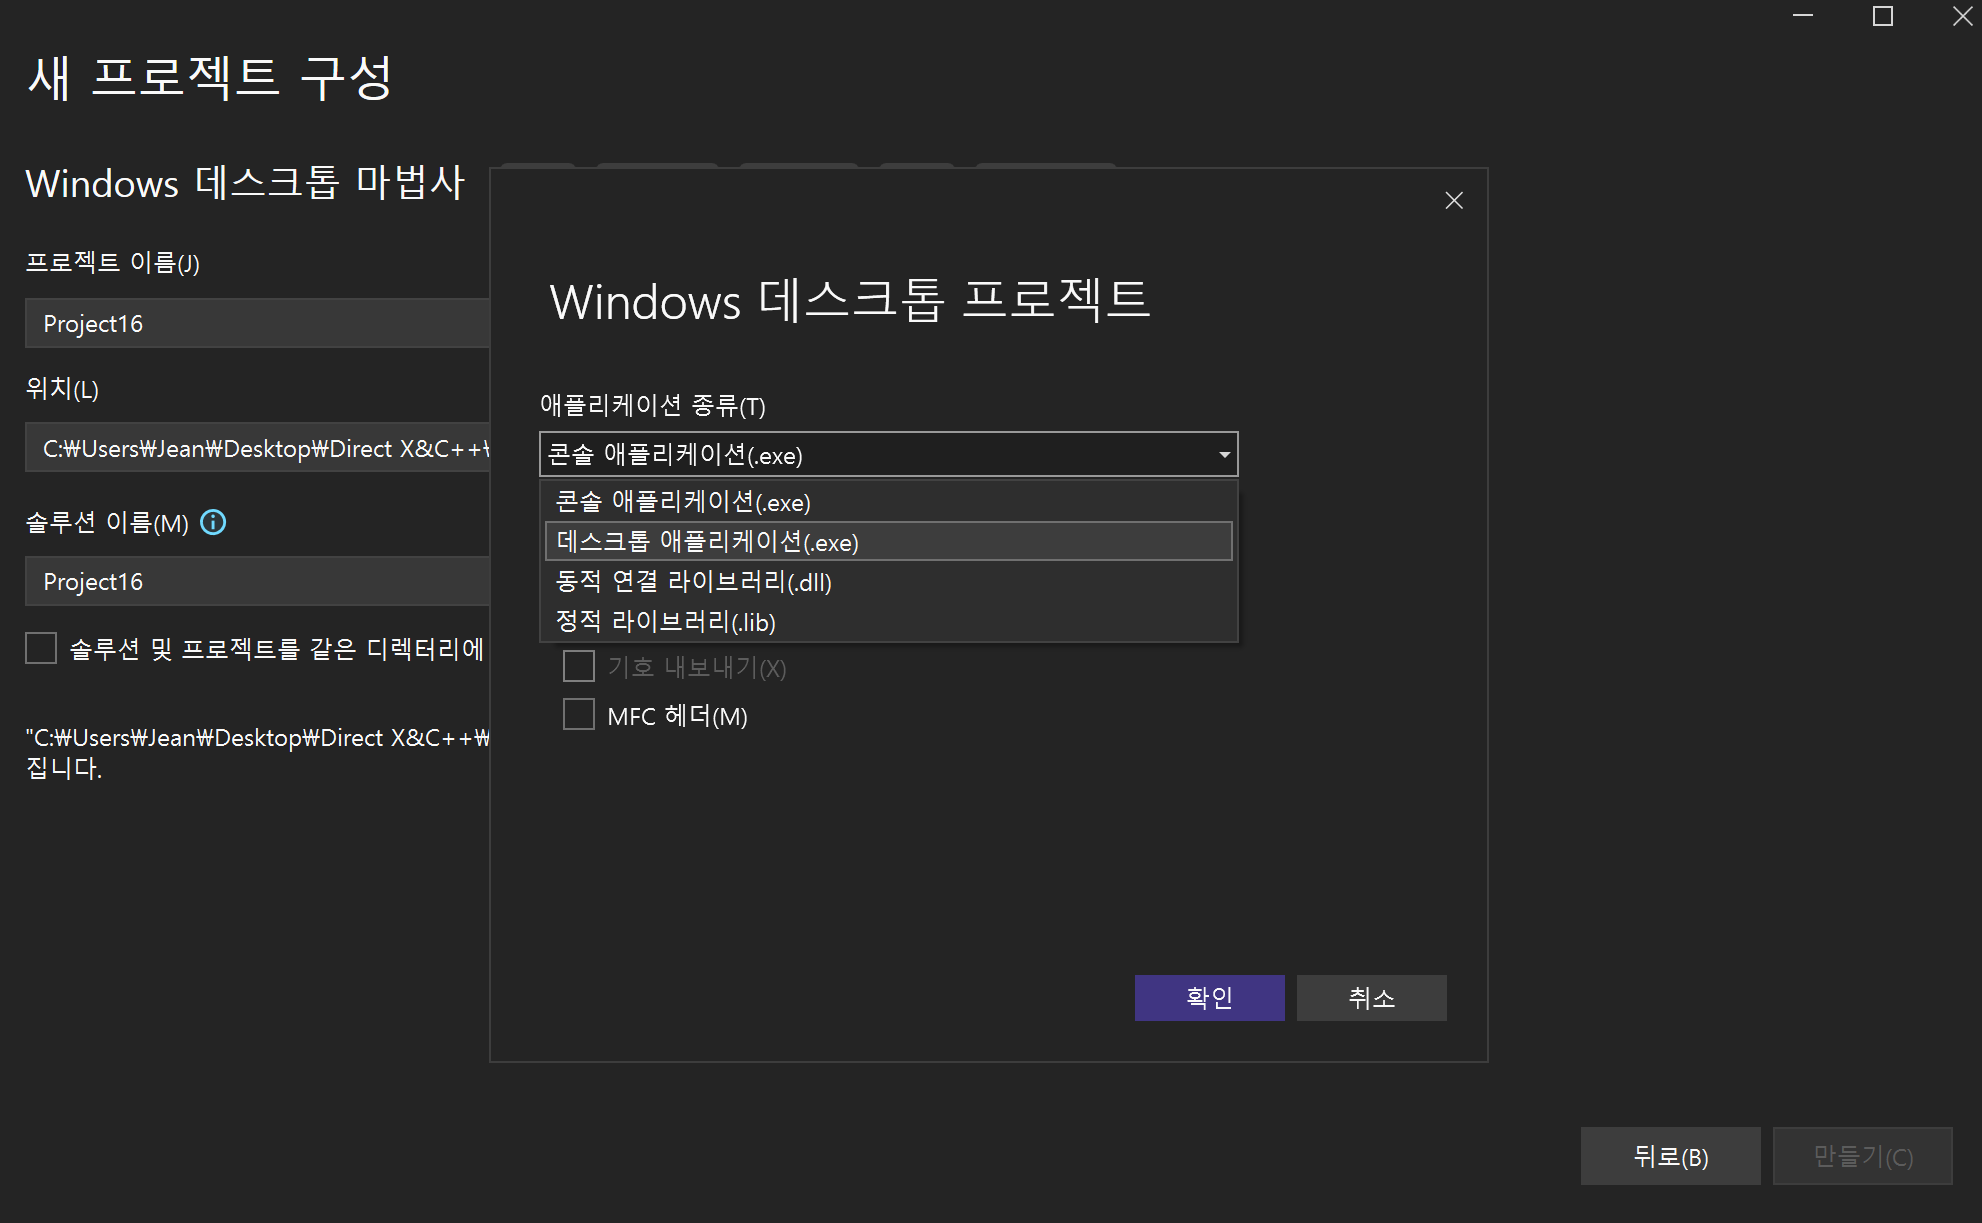The width and height of the screenshot is (1982, 1223).
Task: Minimize the new project window
Action: 1803,16
